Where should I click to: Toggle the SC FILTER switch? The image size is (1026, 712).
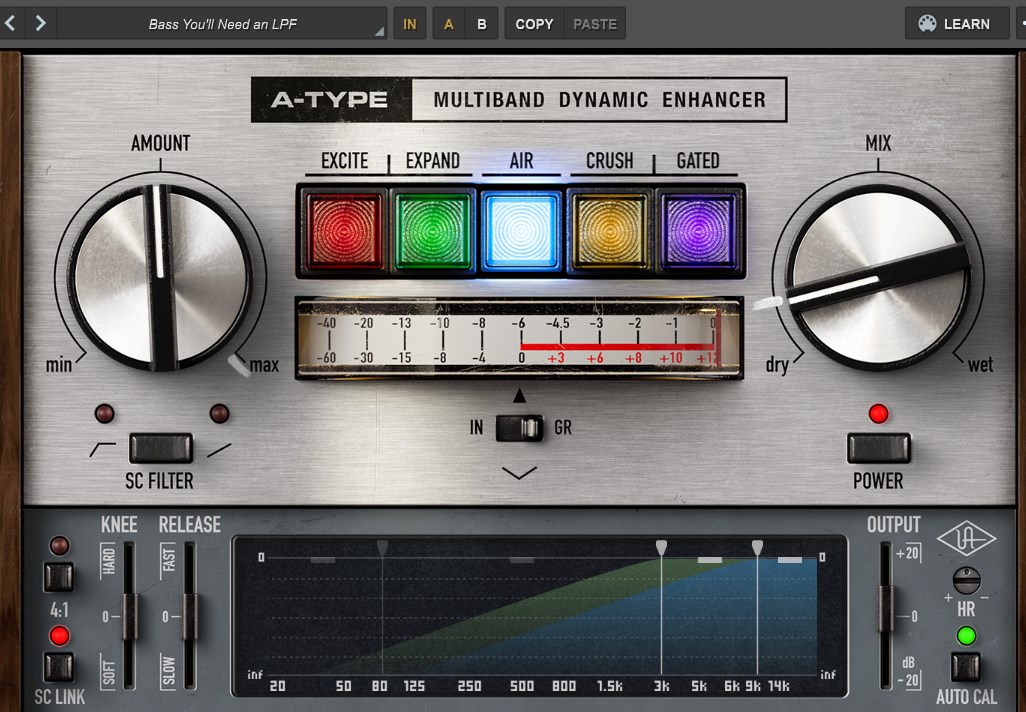[x=160, y=448]
